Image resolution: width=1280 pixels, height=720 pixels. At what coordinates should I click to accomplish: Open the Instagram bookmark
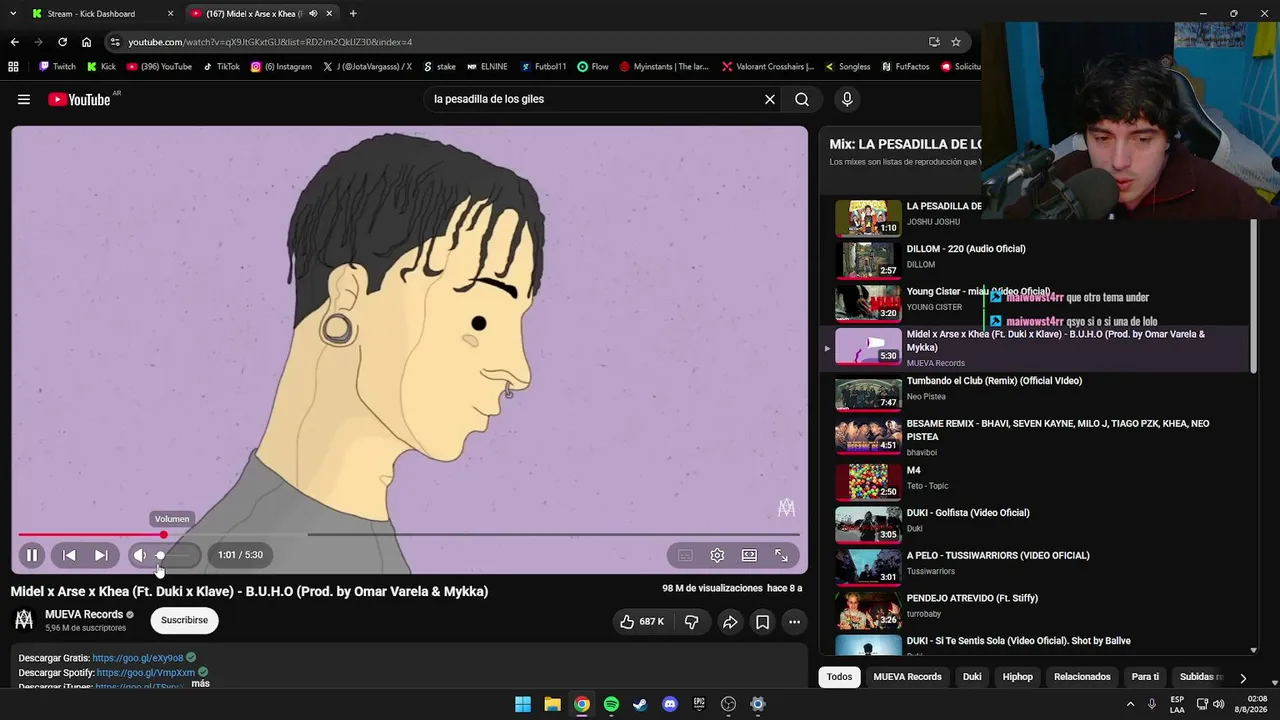(281, 67)
